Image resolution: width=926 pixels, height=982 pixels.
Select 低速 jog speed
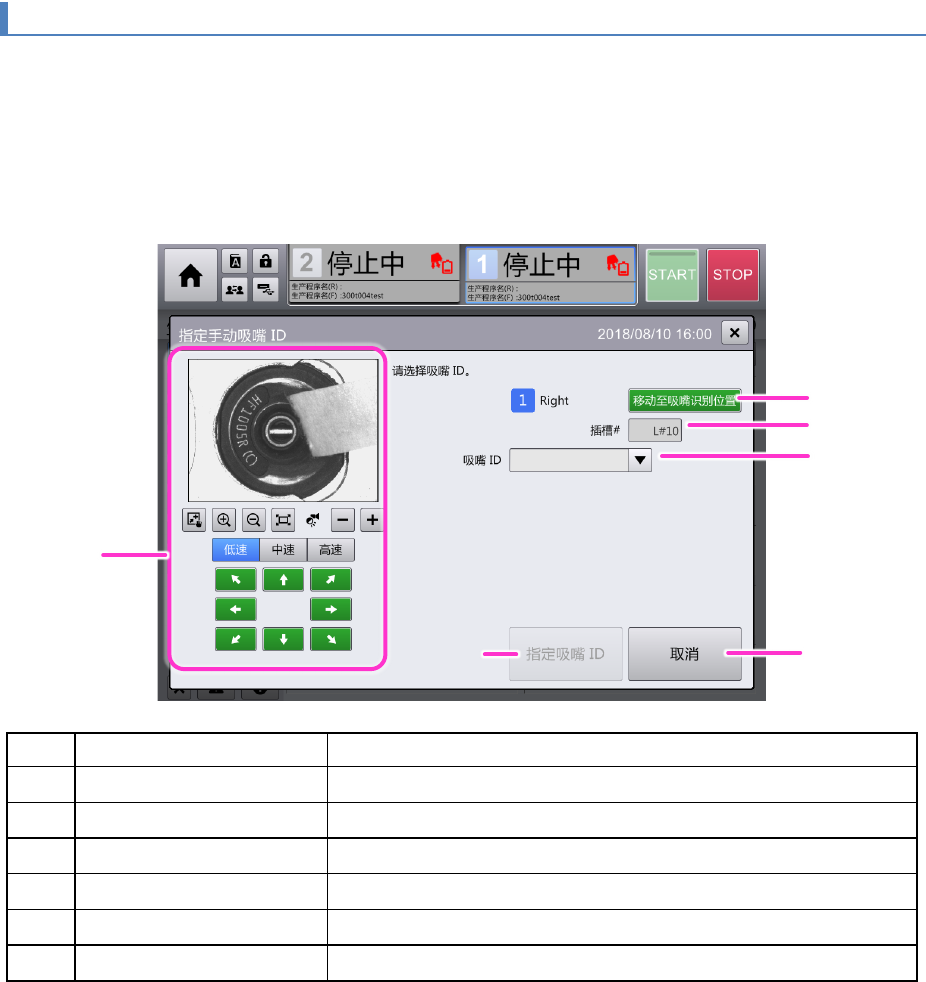(235, 550)
